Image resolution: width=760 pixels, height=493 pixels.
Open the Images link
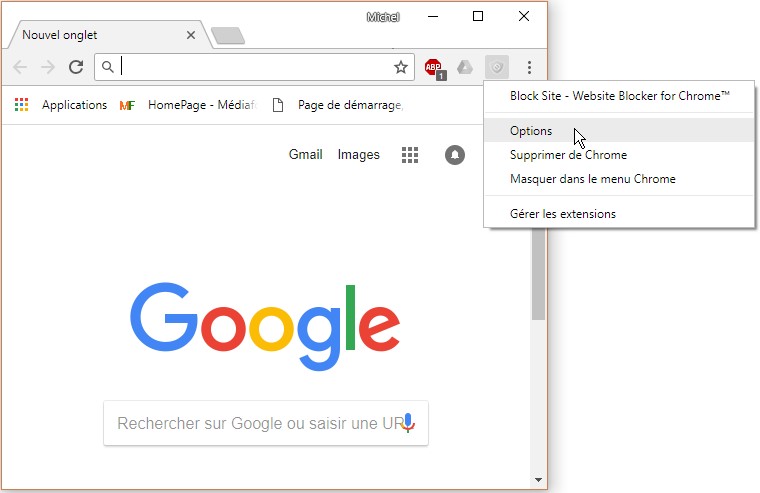(359, 155)
